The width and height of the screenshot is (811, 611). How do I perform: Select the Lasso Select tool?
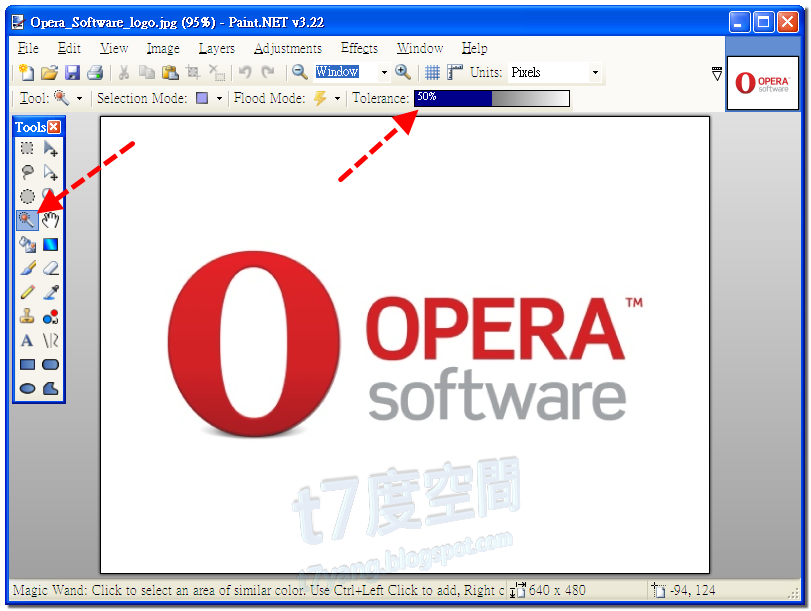point(27,172)
